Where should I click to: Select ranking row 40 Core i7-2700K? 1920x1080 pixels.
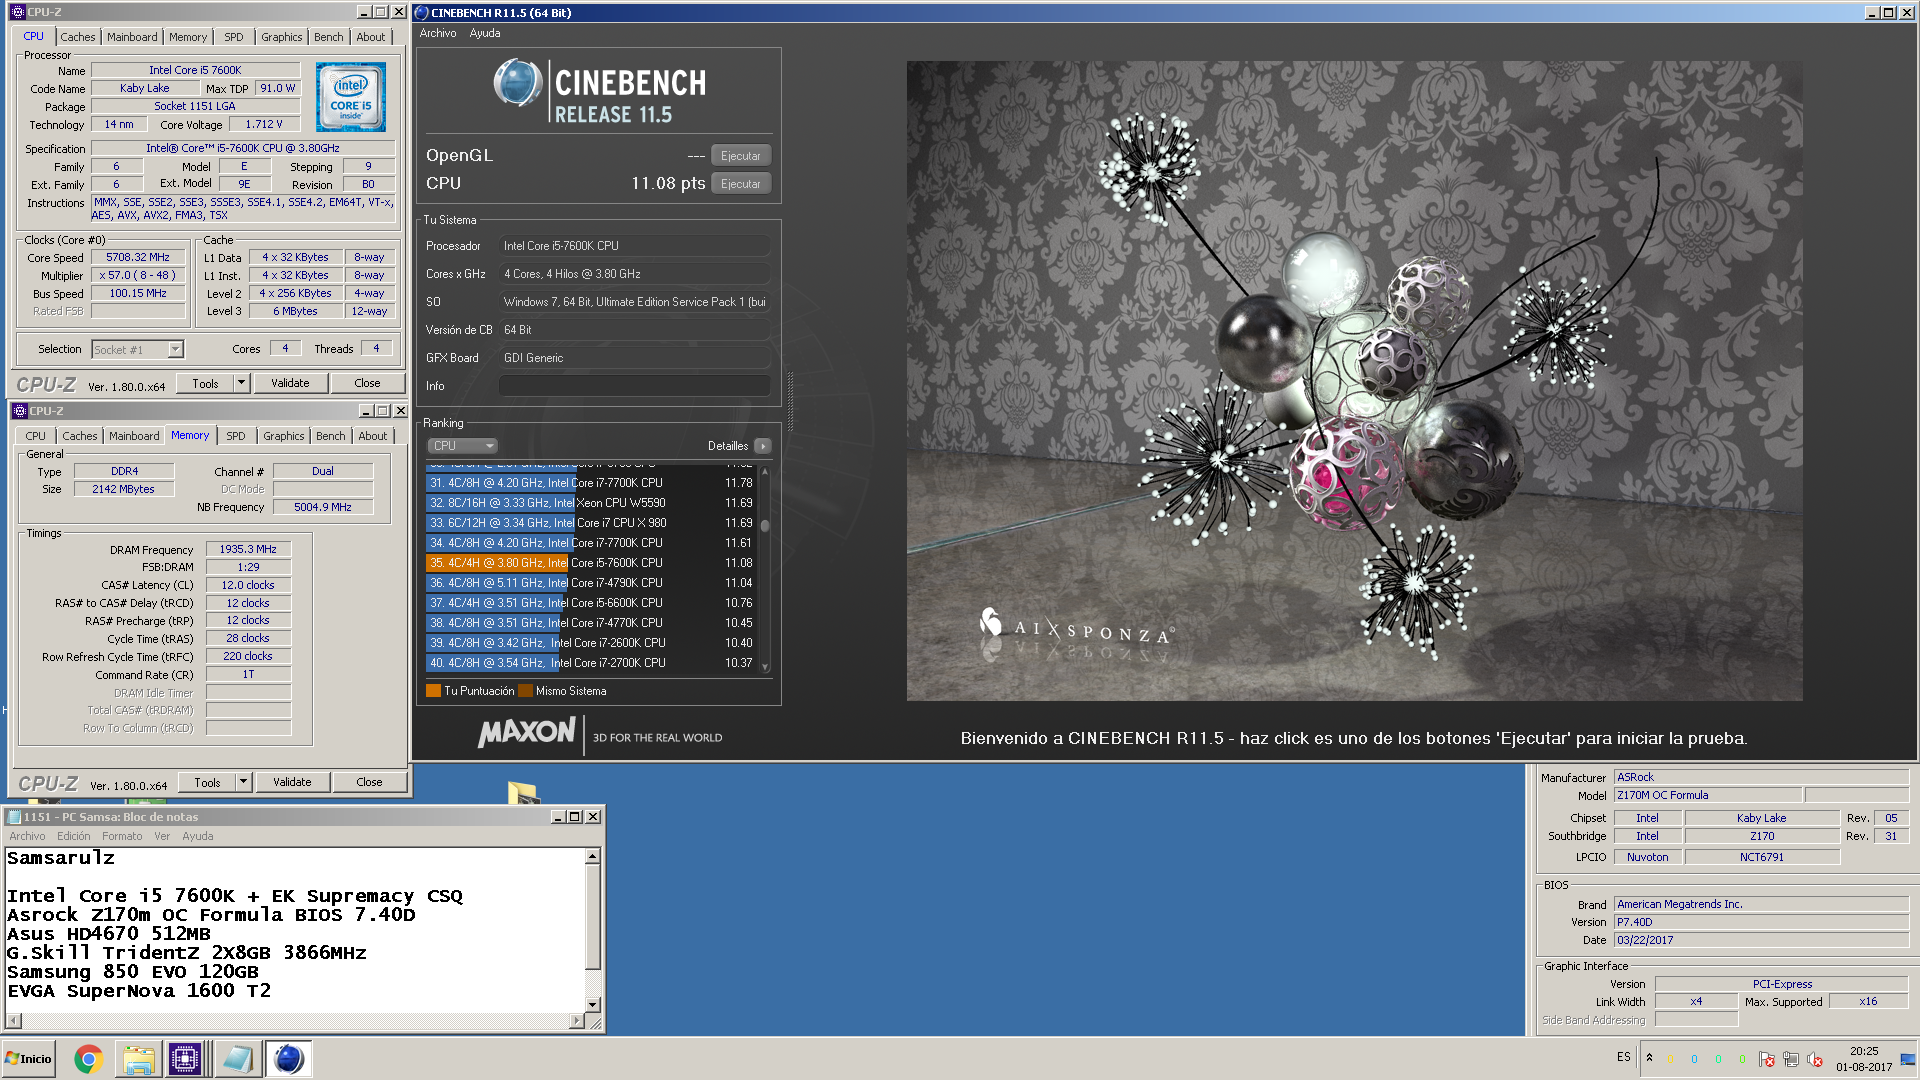(x=590, y=663)
